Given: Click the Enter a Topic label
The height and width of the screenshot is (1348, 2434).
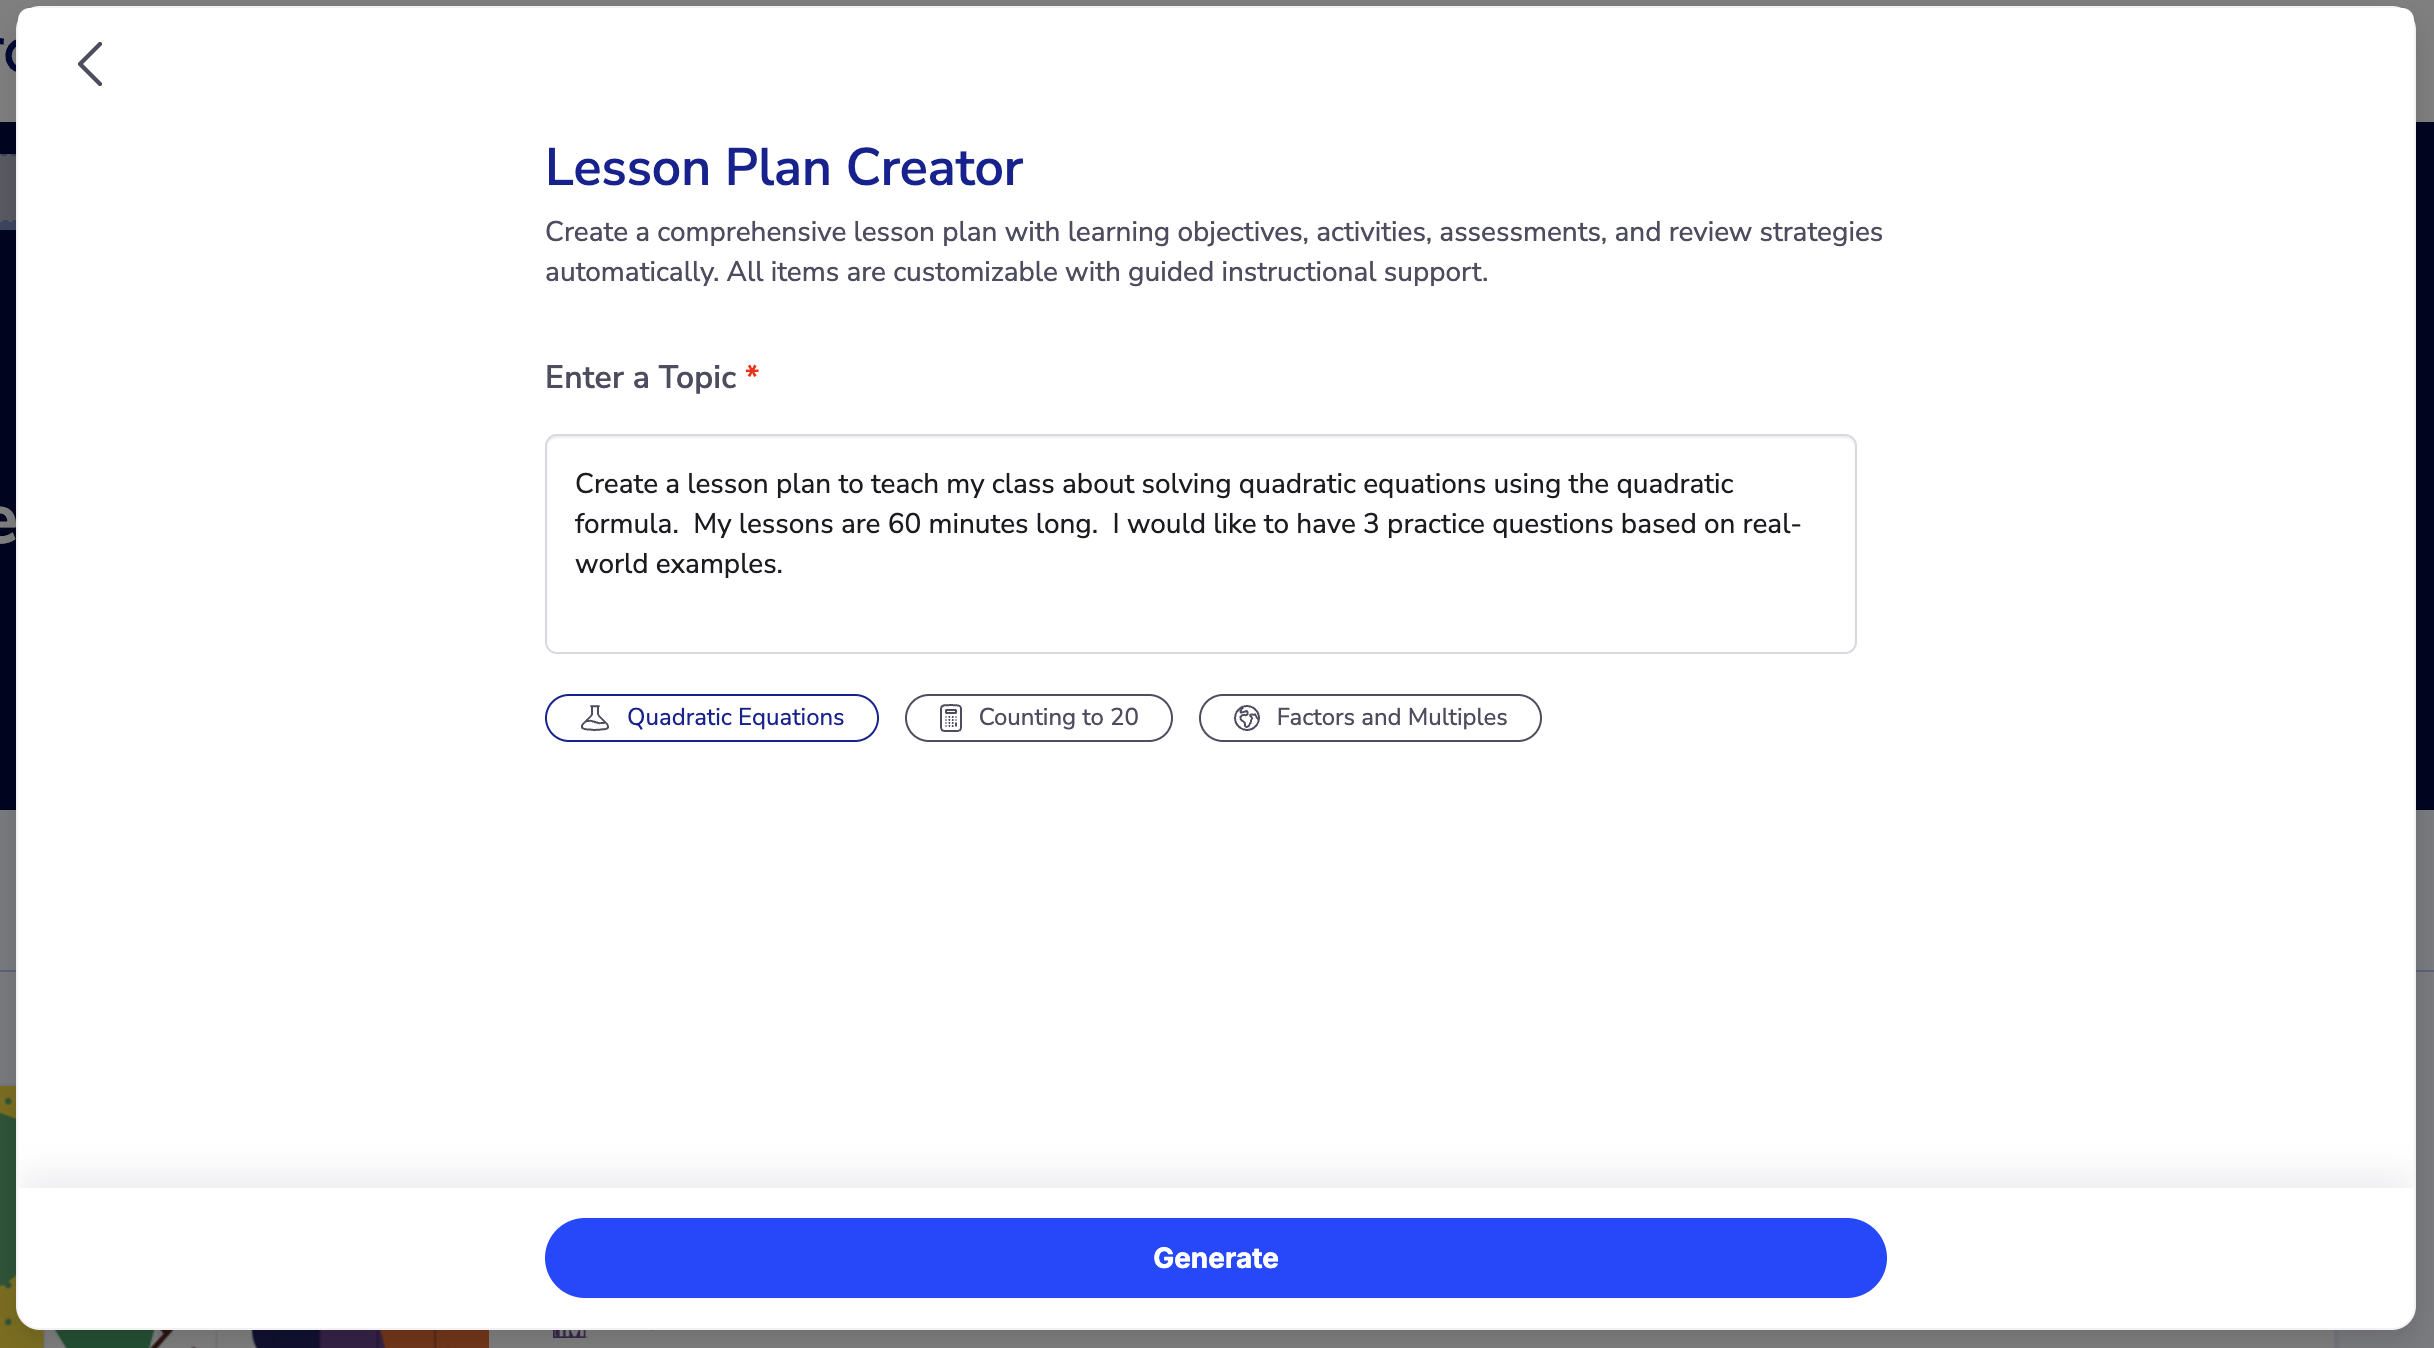Looking at the screenshot, I should pos(640,377).
